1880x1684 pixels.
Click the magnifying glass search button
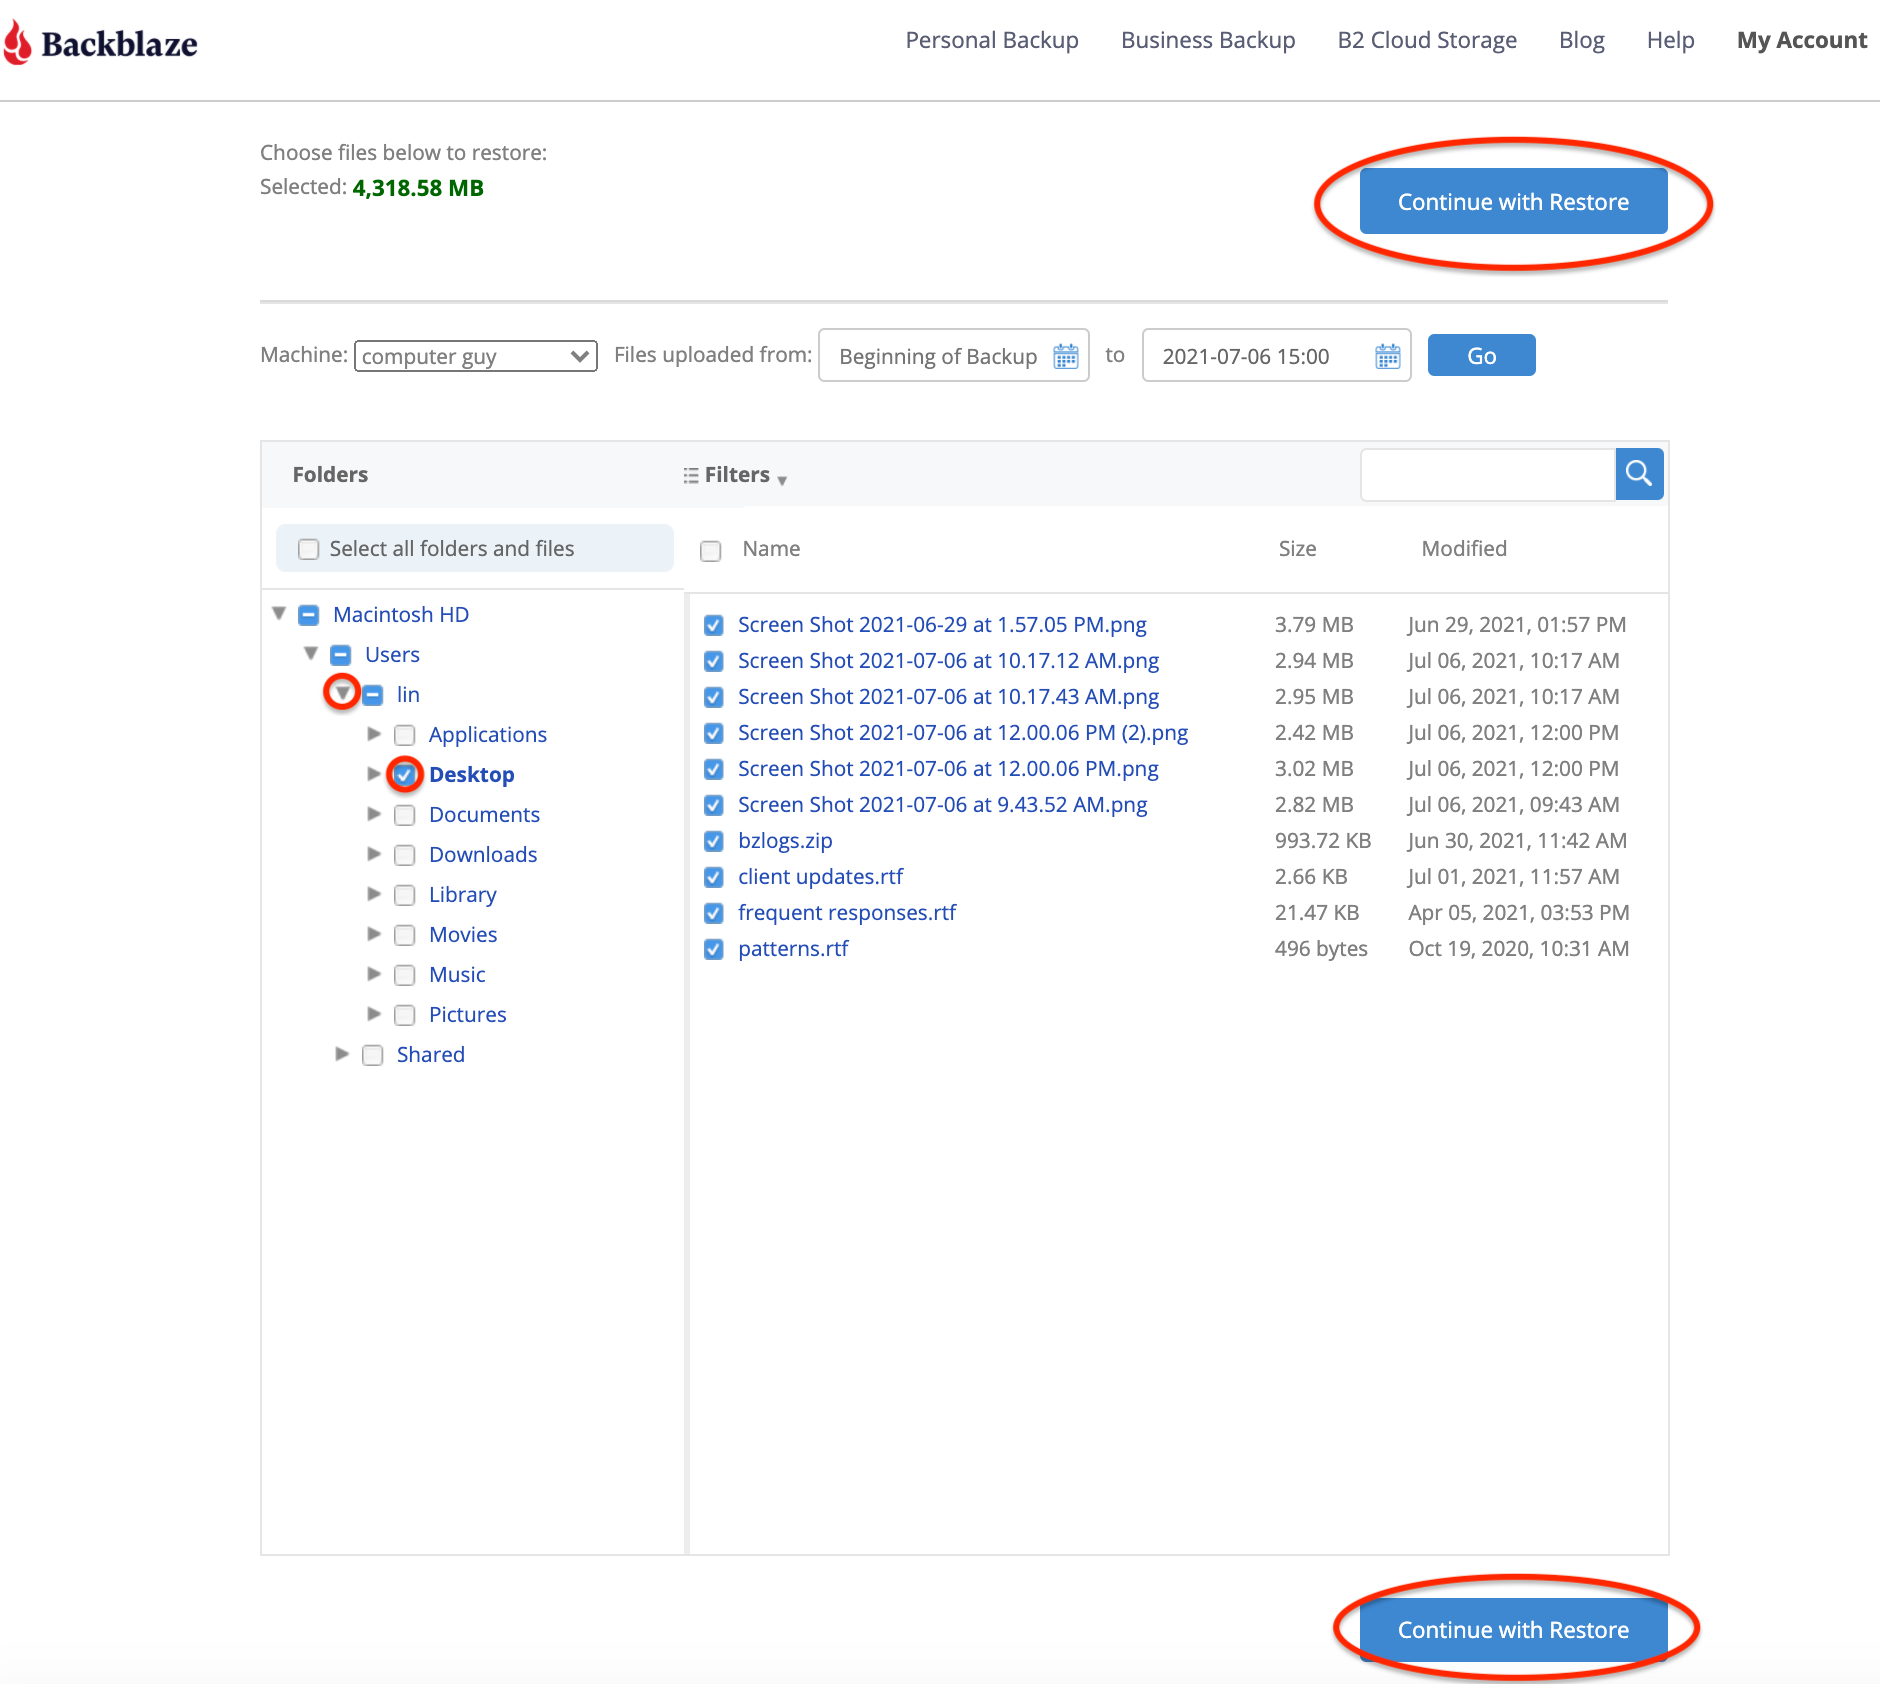click(1639, 474)
